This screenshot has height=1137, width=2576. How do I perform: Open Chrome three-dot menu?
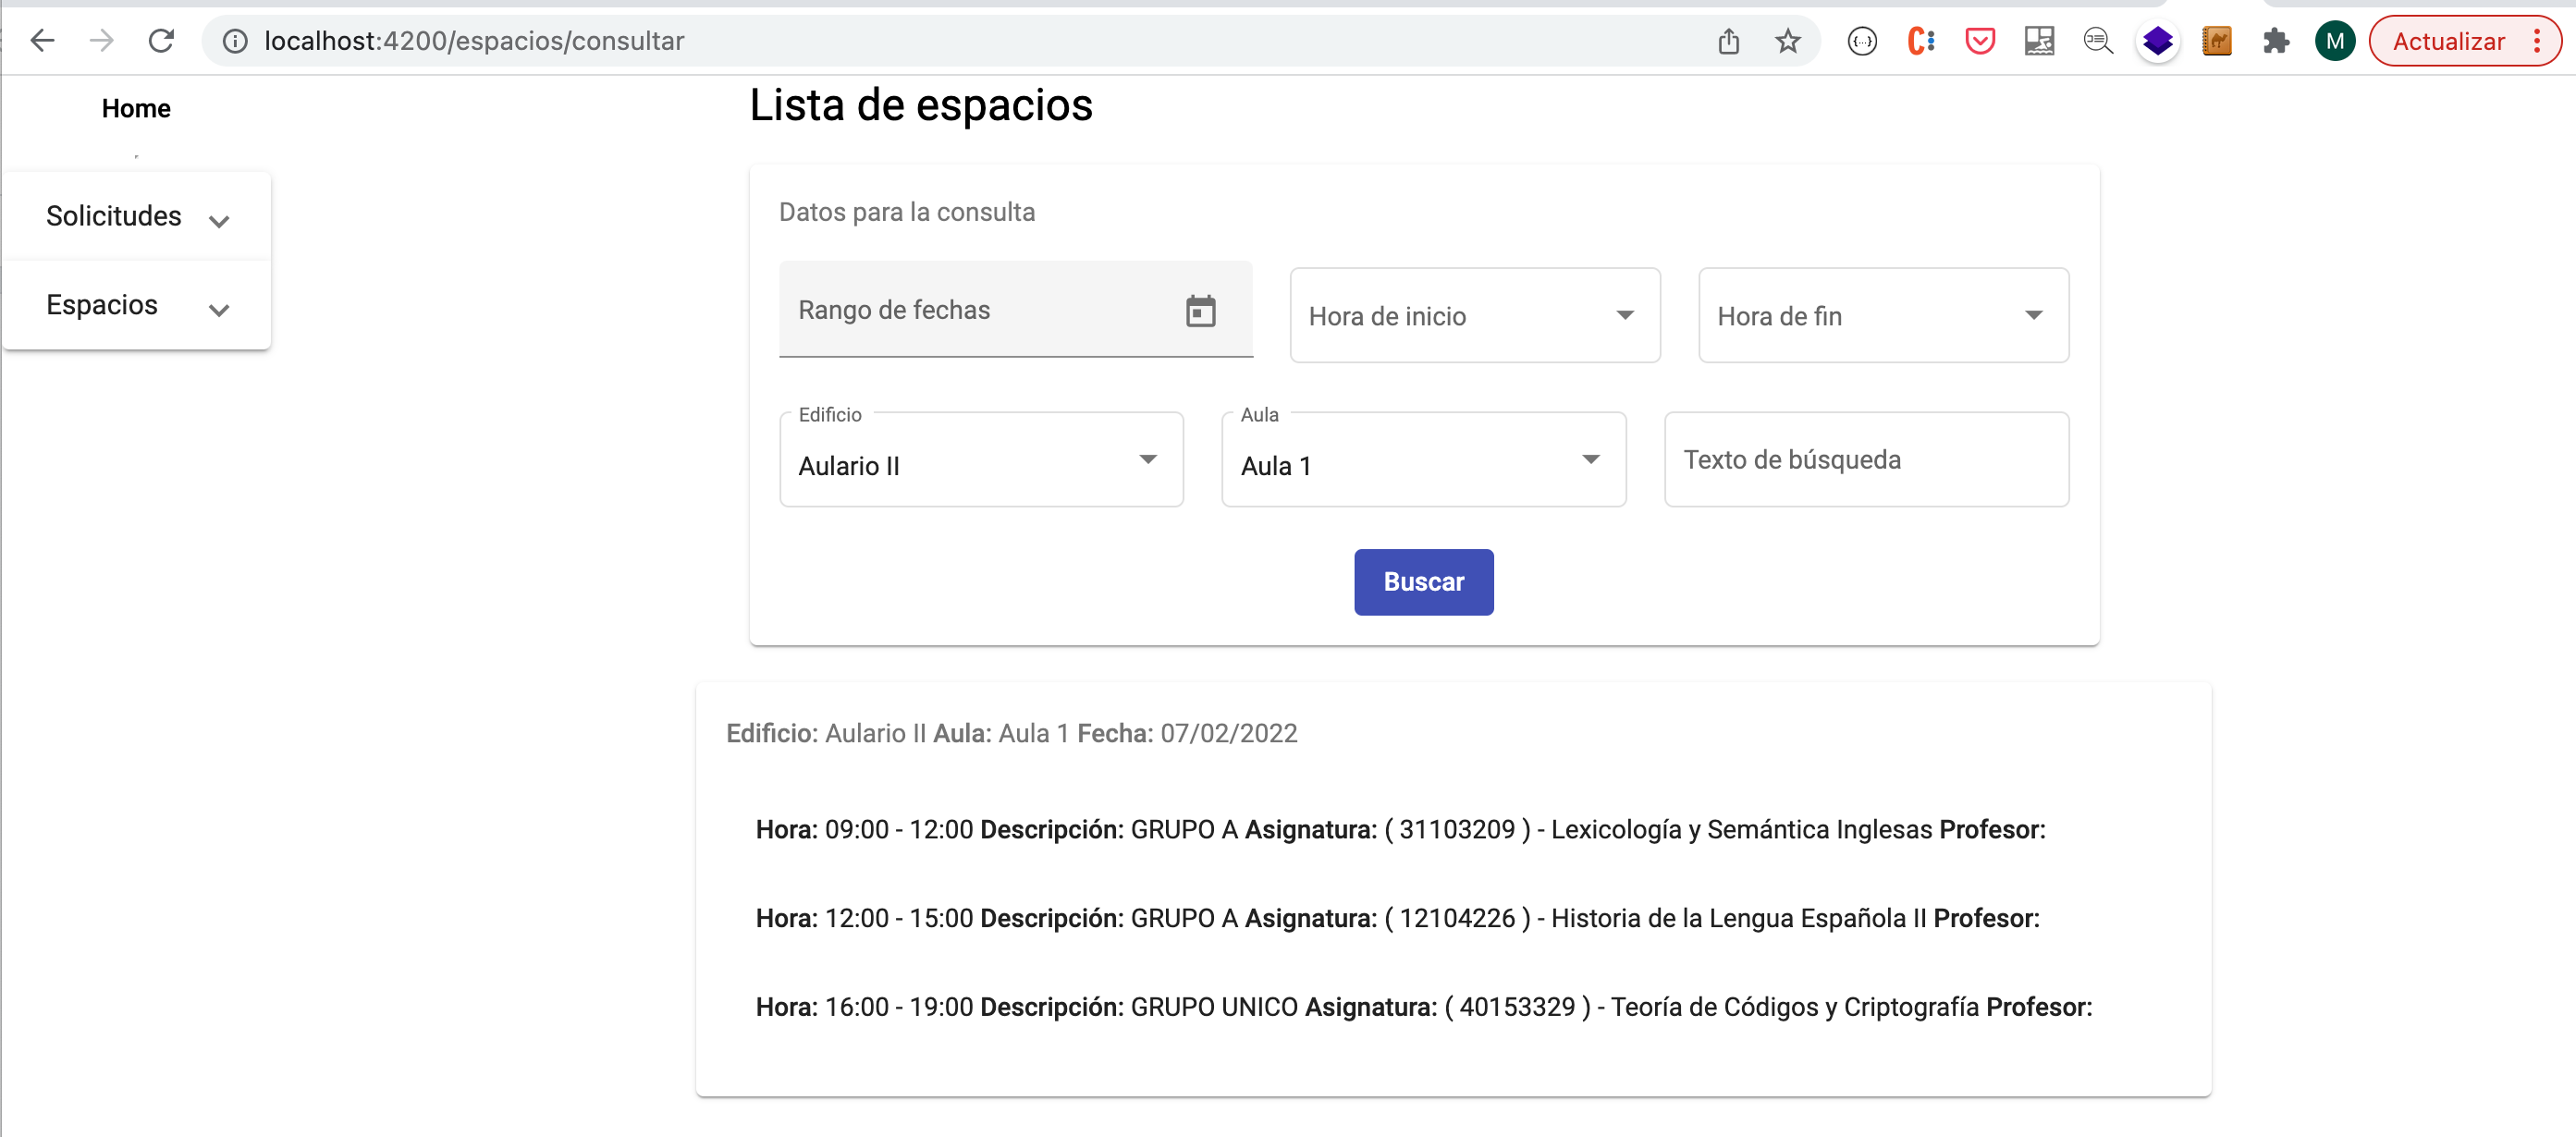tap(2537, 41)
